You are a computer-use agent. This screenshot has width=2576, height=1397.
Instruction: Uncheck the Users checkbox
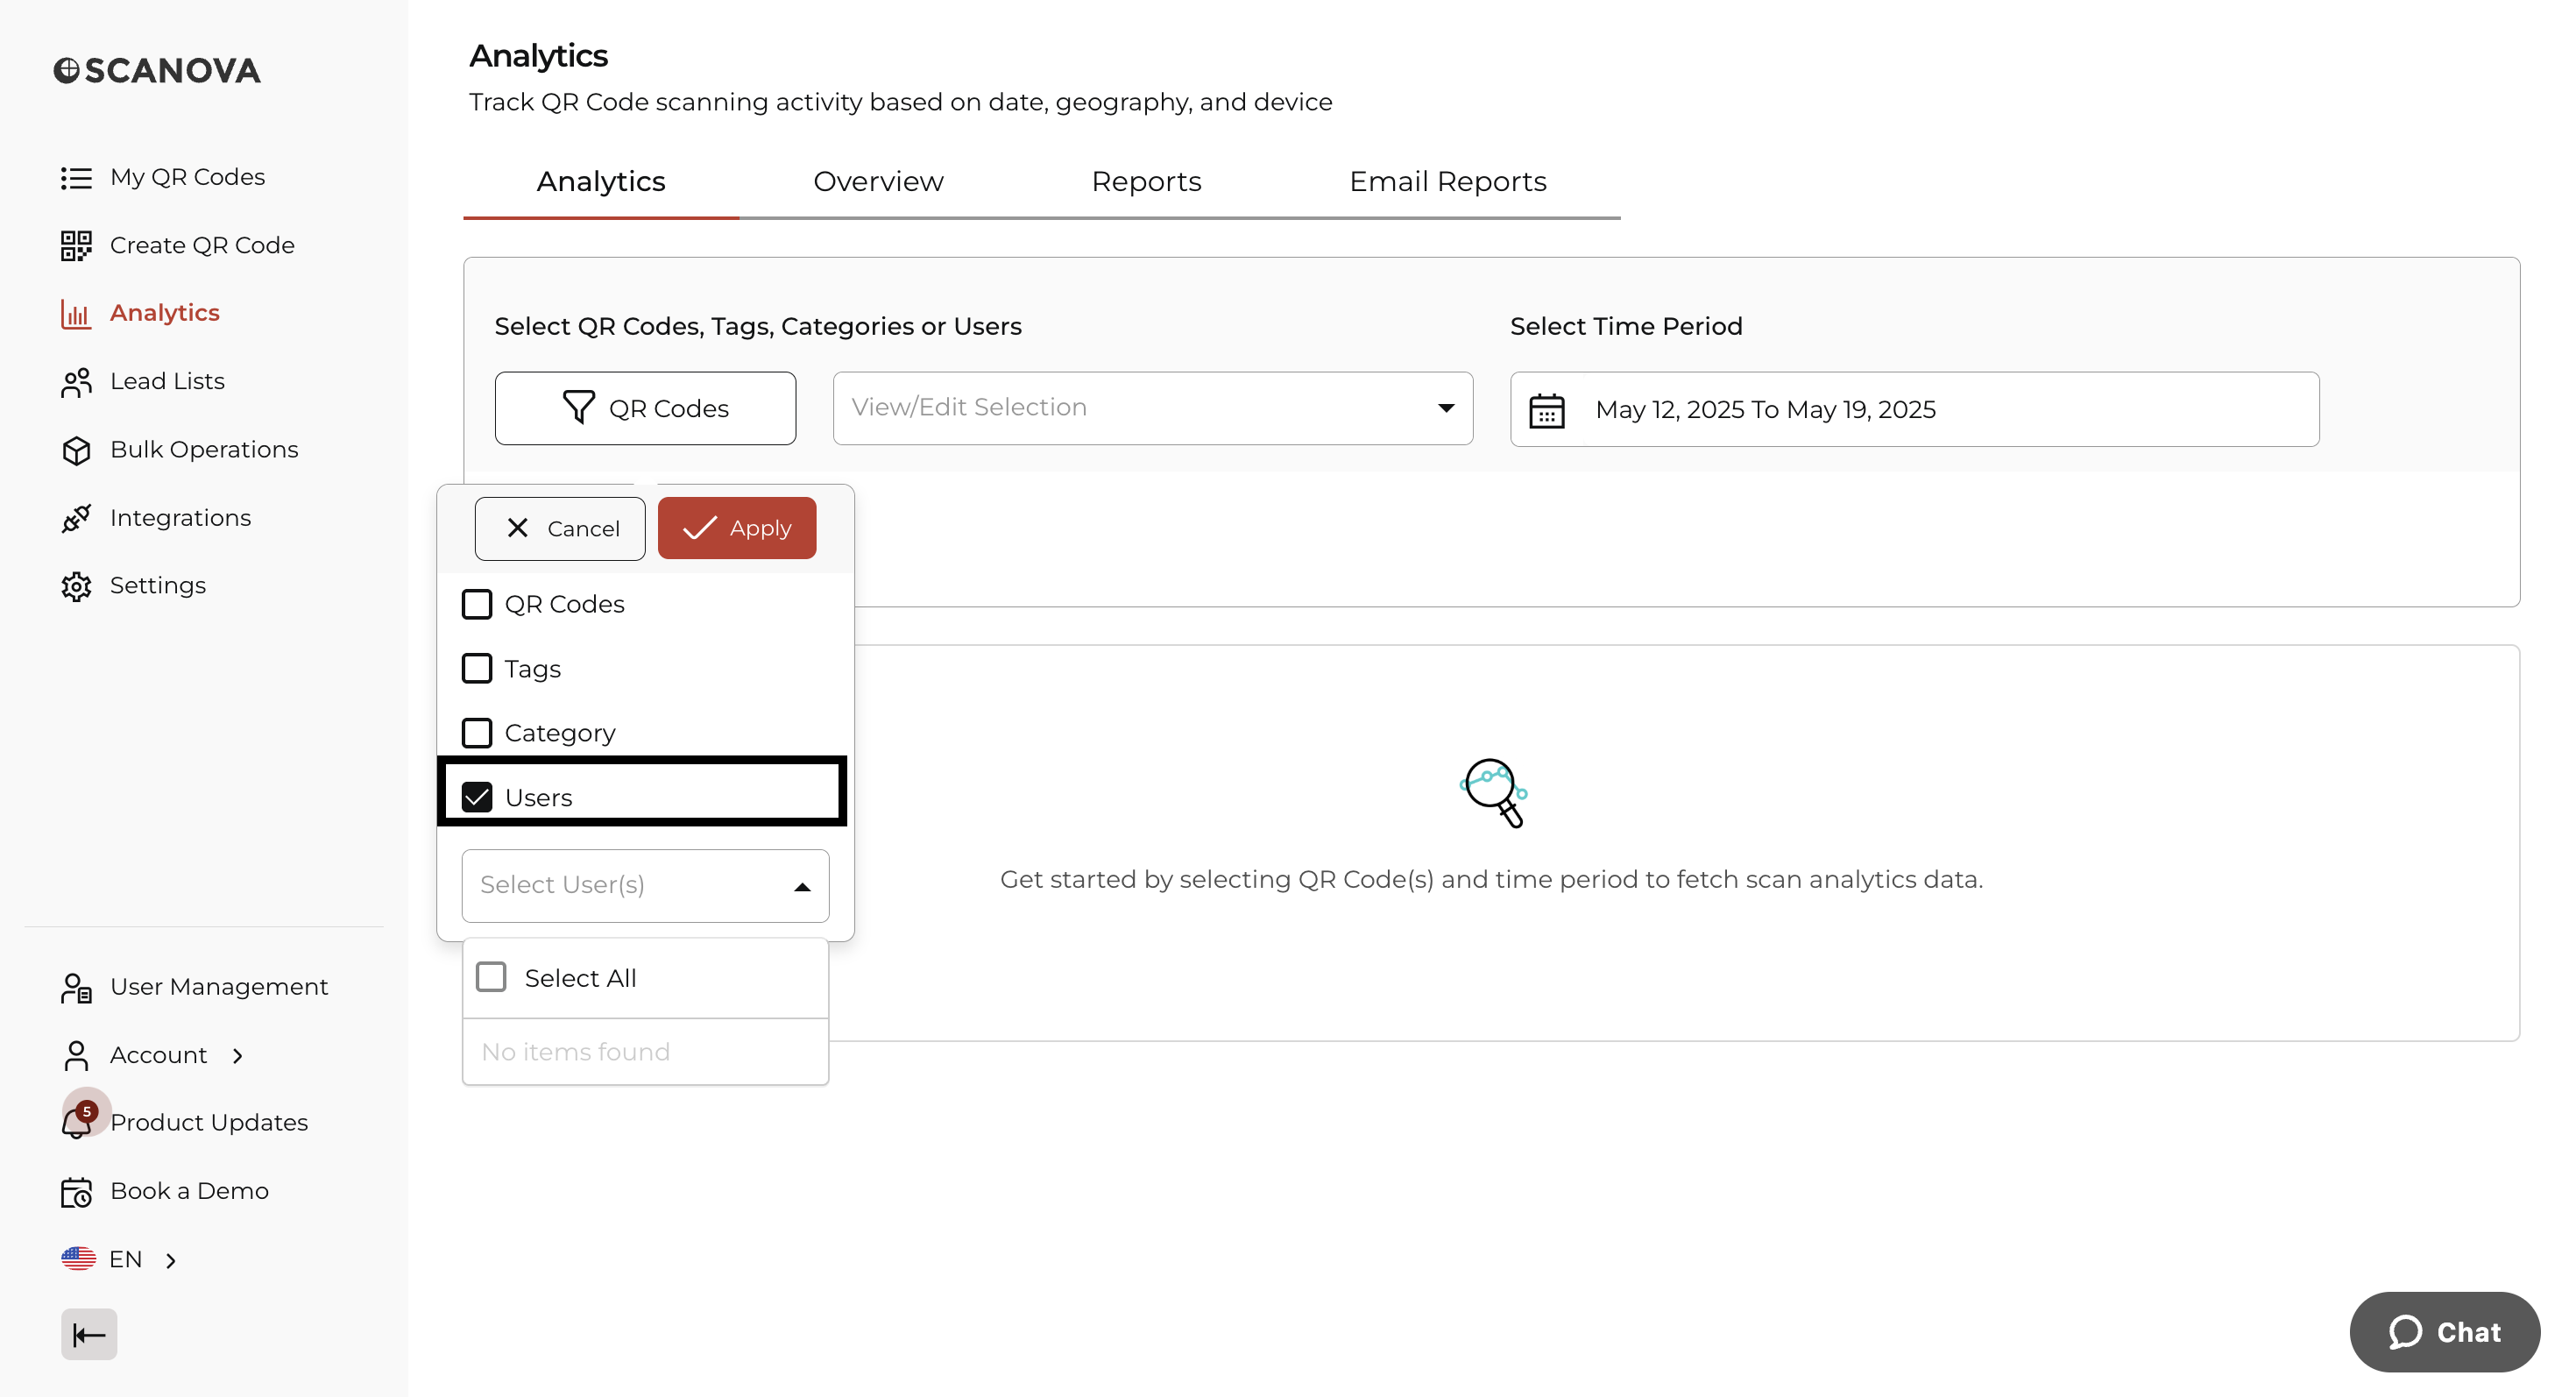pos(477,797)
